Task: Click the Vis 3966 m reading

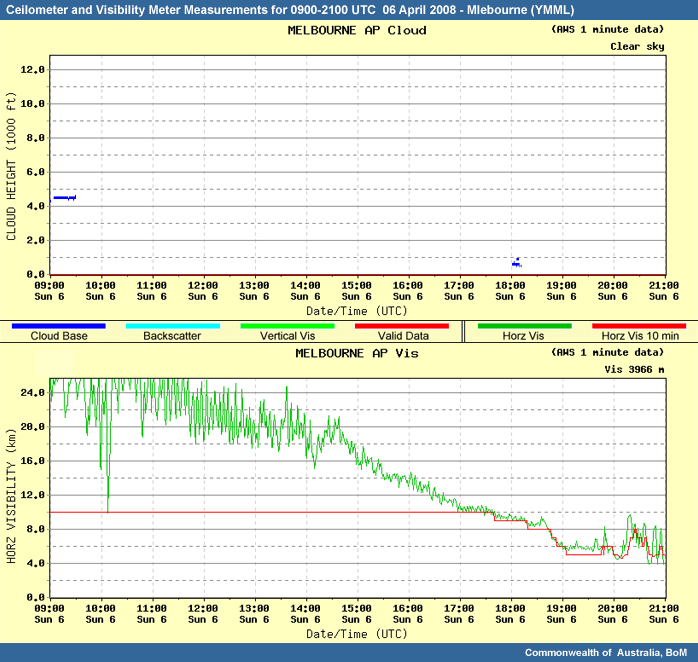Action: (634, 370)
